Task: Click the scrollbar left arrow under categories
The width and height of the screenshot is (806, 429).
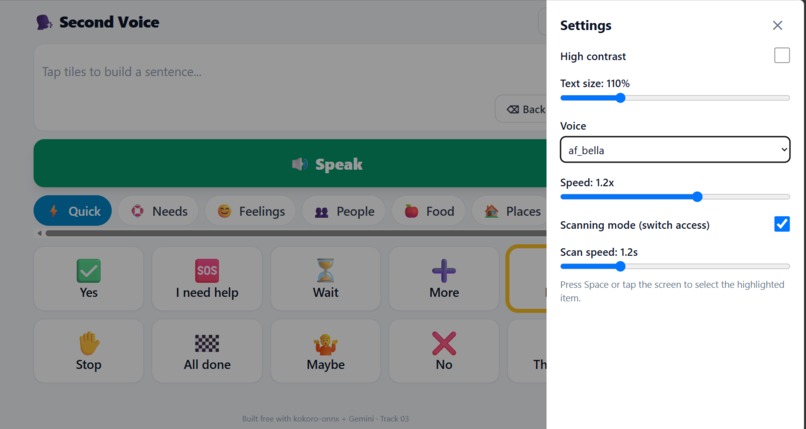Action: point(39,233)
